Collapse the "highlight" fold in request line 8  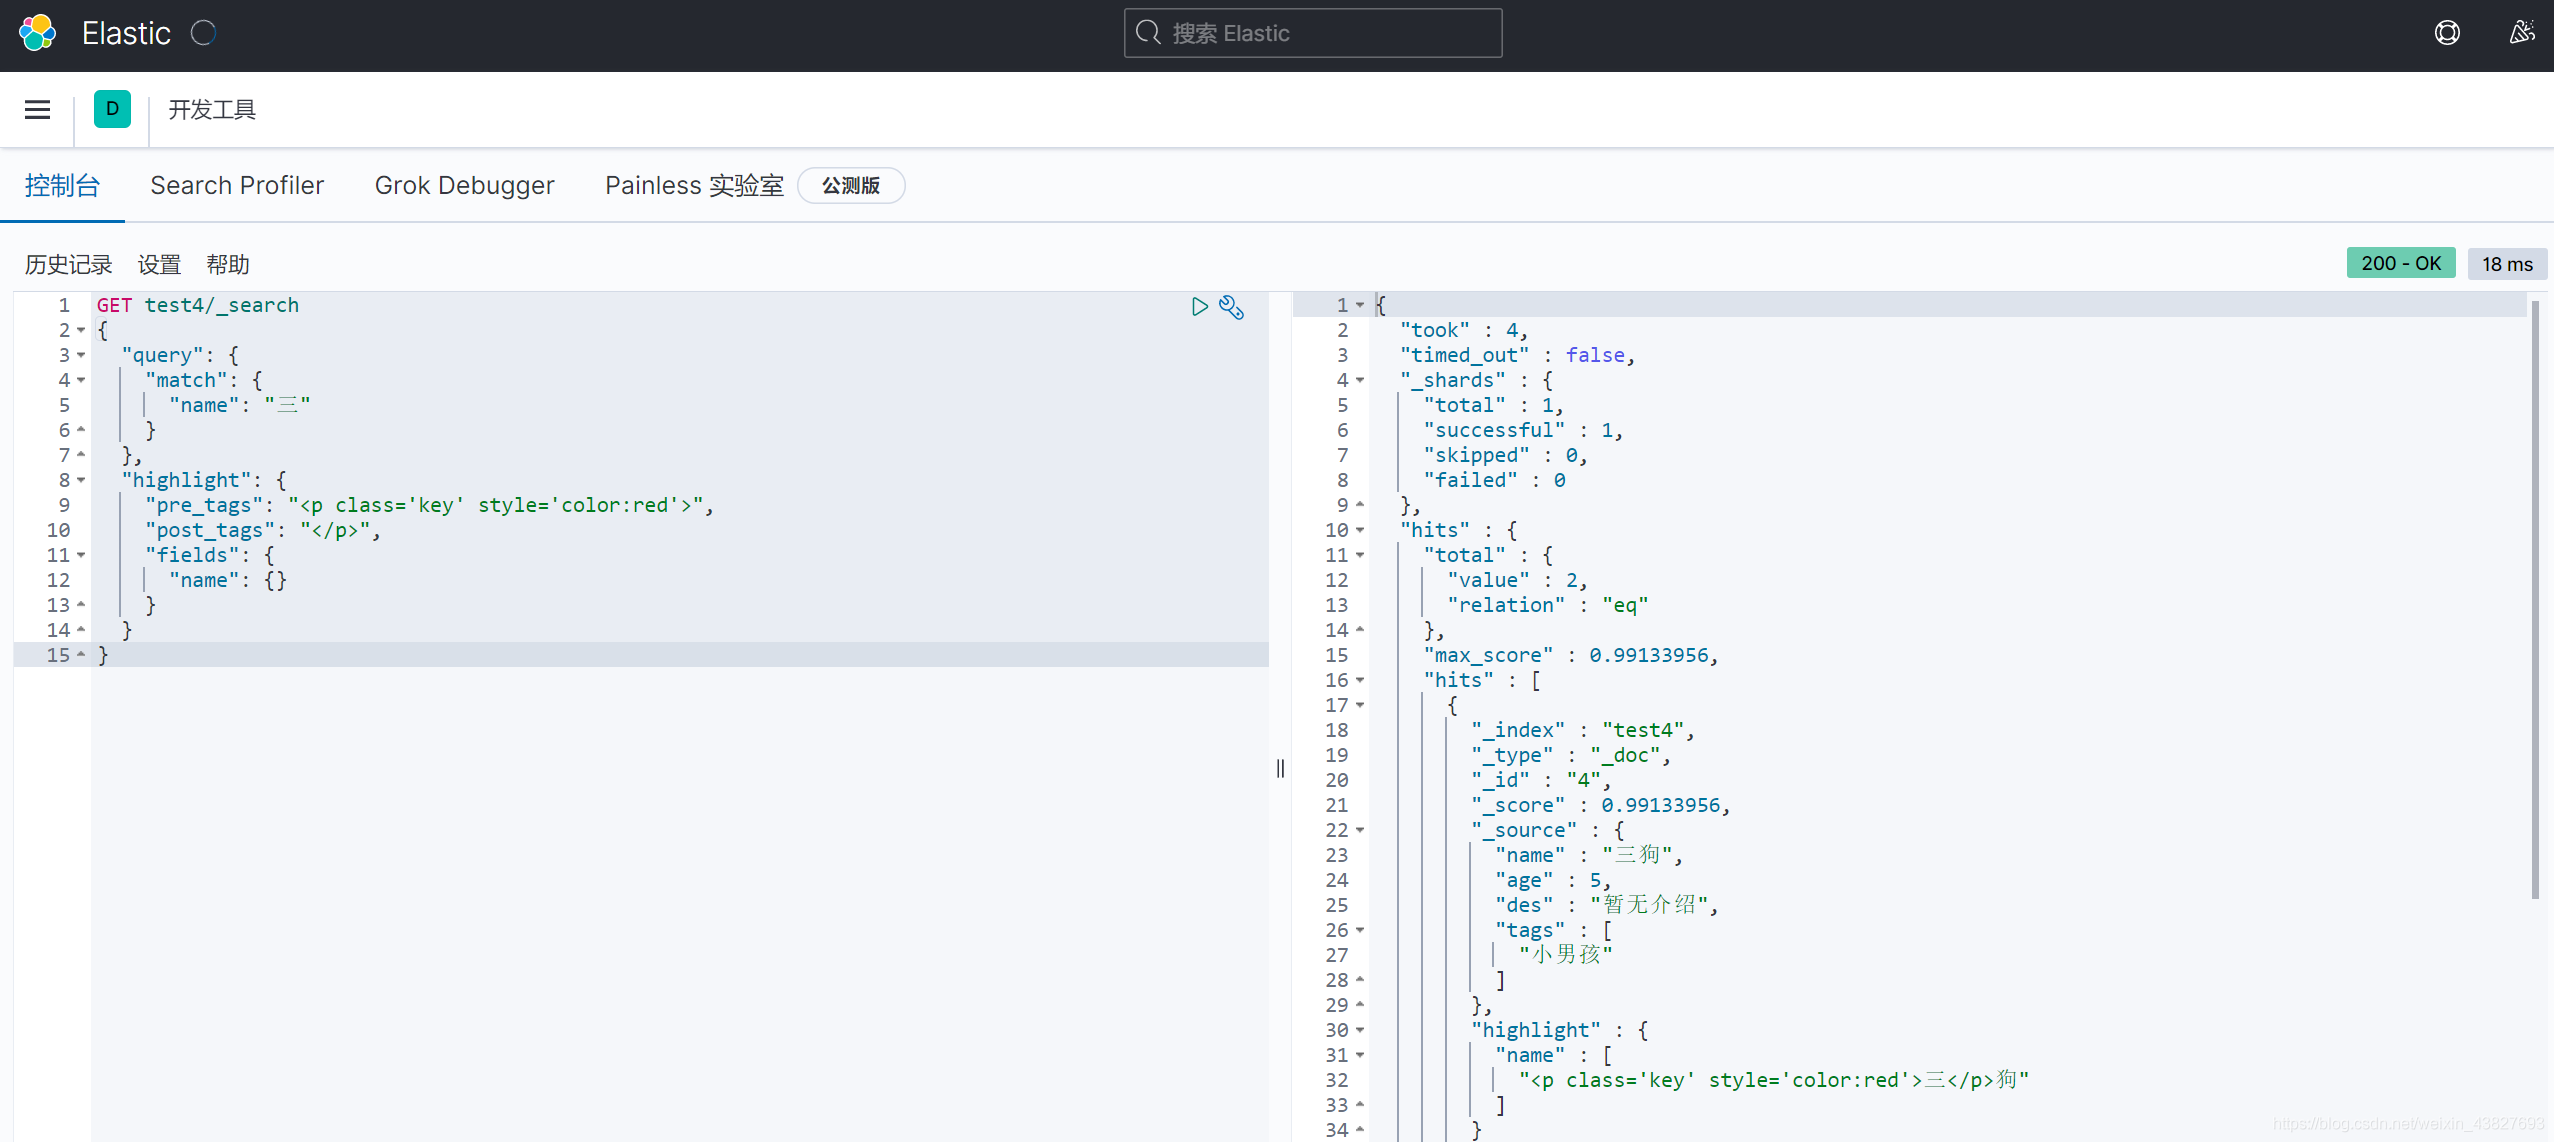point(81,480)
